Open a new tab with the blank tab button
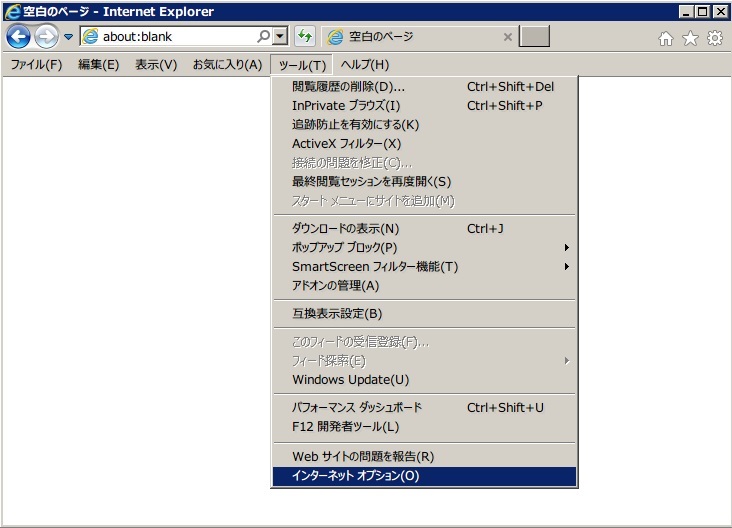Screen dimensions: 732x528 tap(535, 36)
